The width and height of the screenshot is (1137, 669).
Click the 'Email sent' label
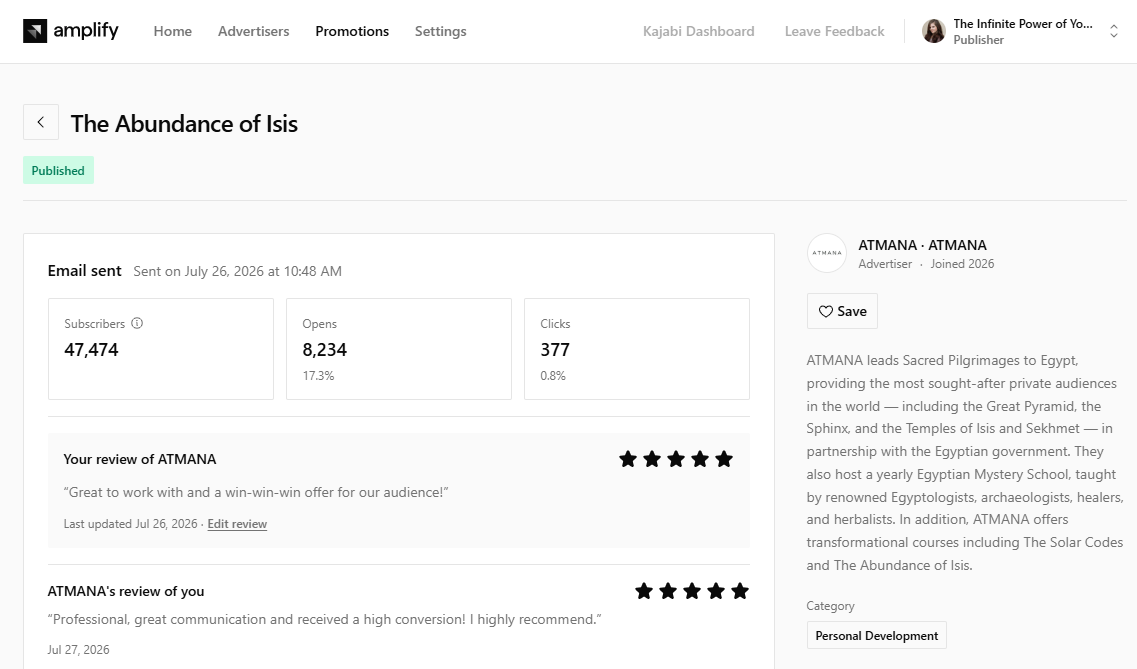point(85,270)
